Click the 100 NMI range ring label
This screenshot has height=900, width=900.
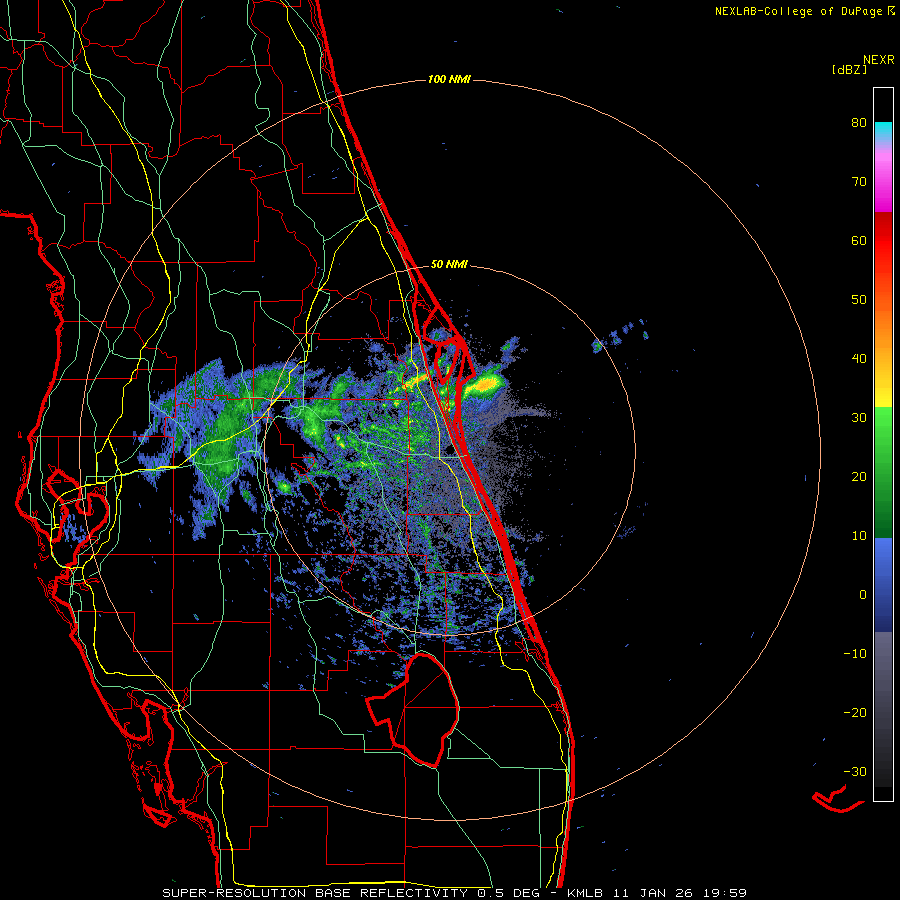pyautogui.click(x=449, y=79)
